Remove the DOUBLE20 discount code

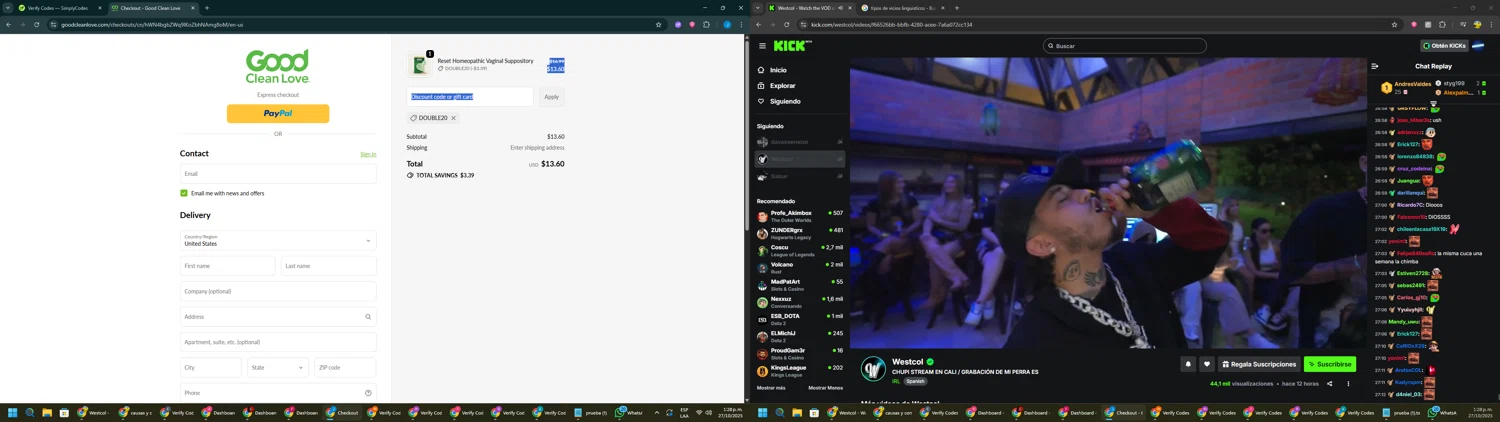(x=453, y=118)
